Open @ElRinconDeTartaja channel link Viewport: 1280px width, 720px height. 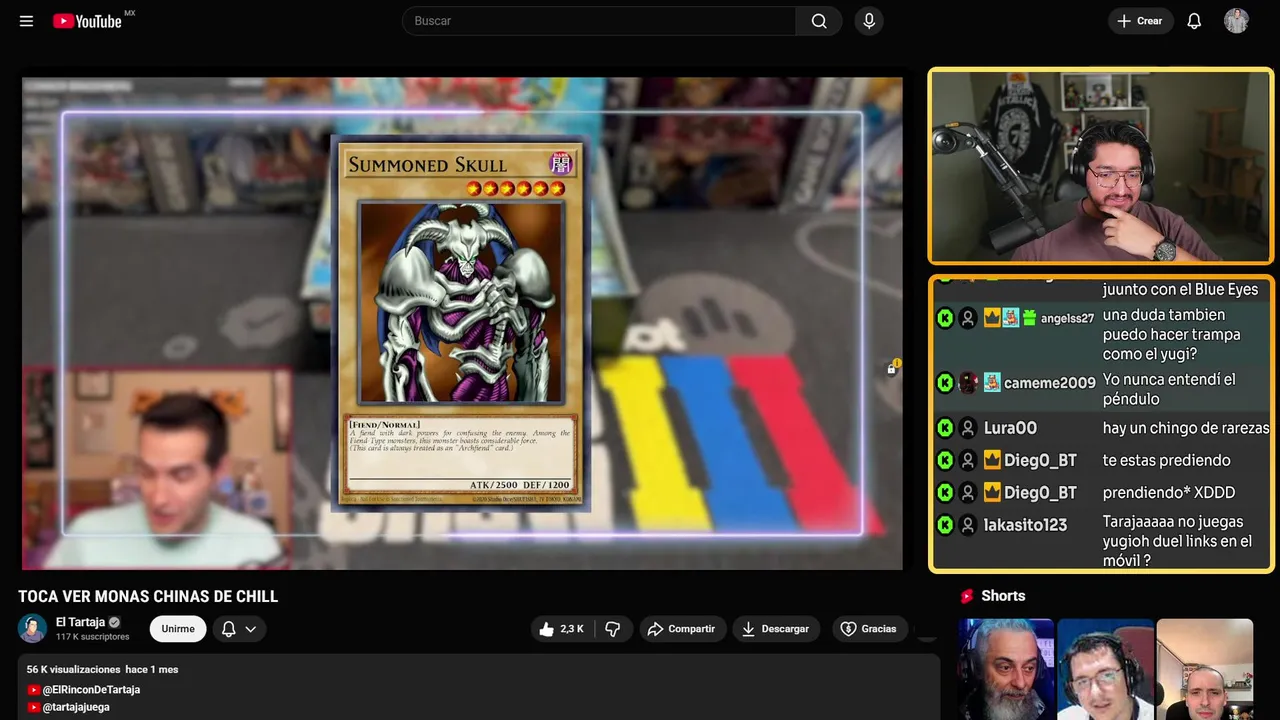[x=91, y=690]
